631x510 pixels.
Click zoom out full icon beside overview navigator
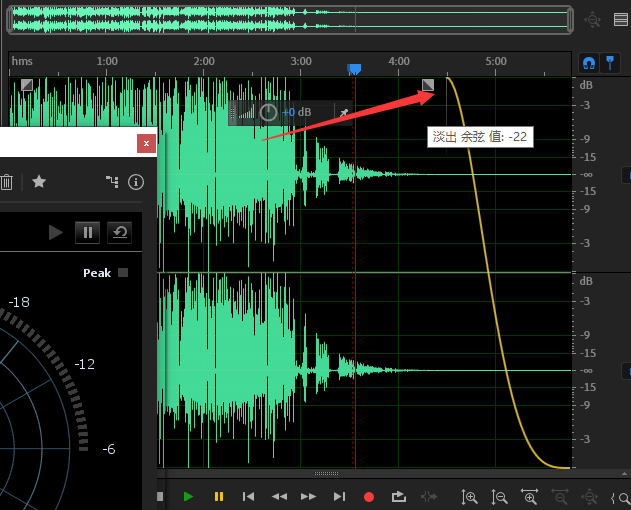593,19
